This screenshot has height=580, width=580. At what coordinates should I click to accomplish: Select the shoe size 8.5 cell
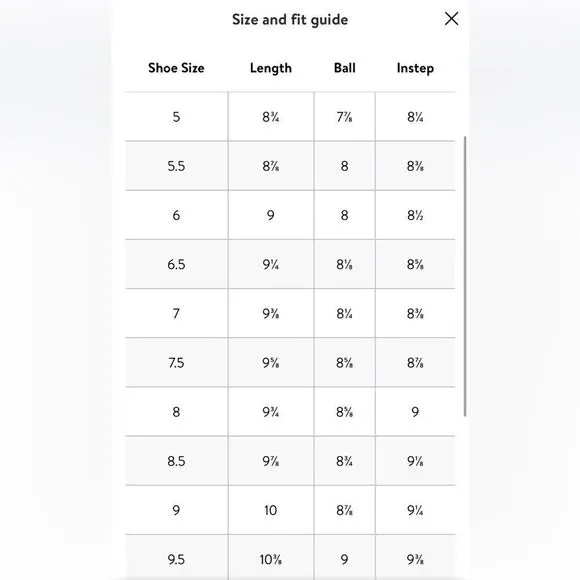[176, 461]
